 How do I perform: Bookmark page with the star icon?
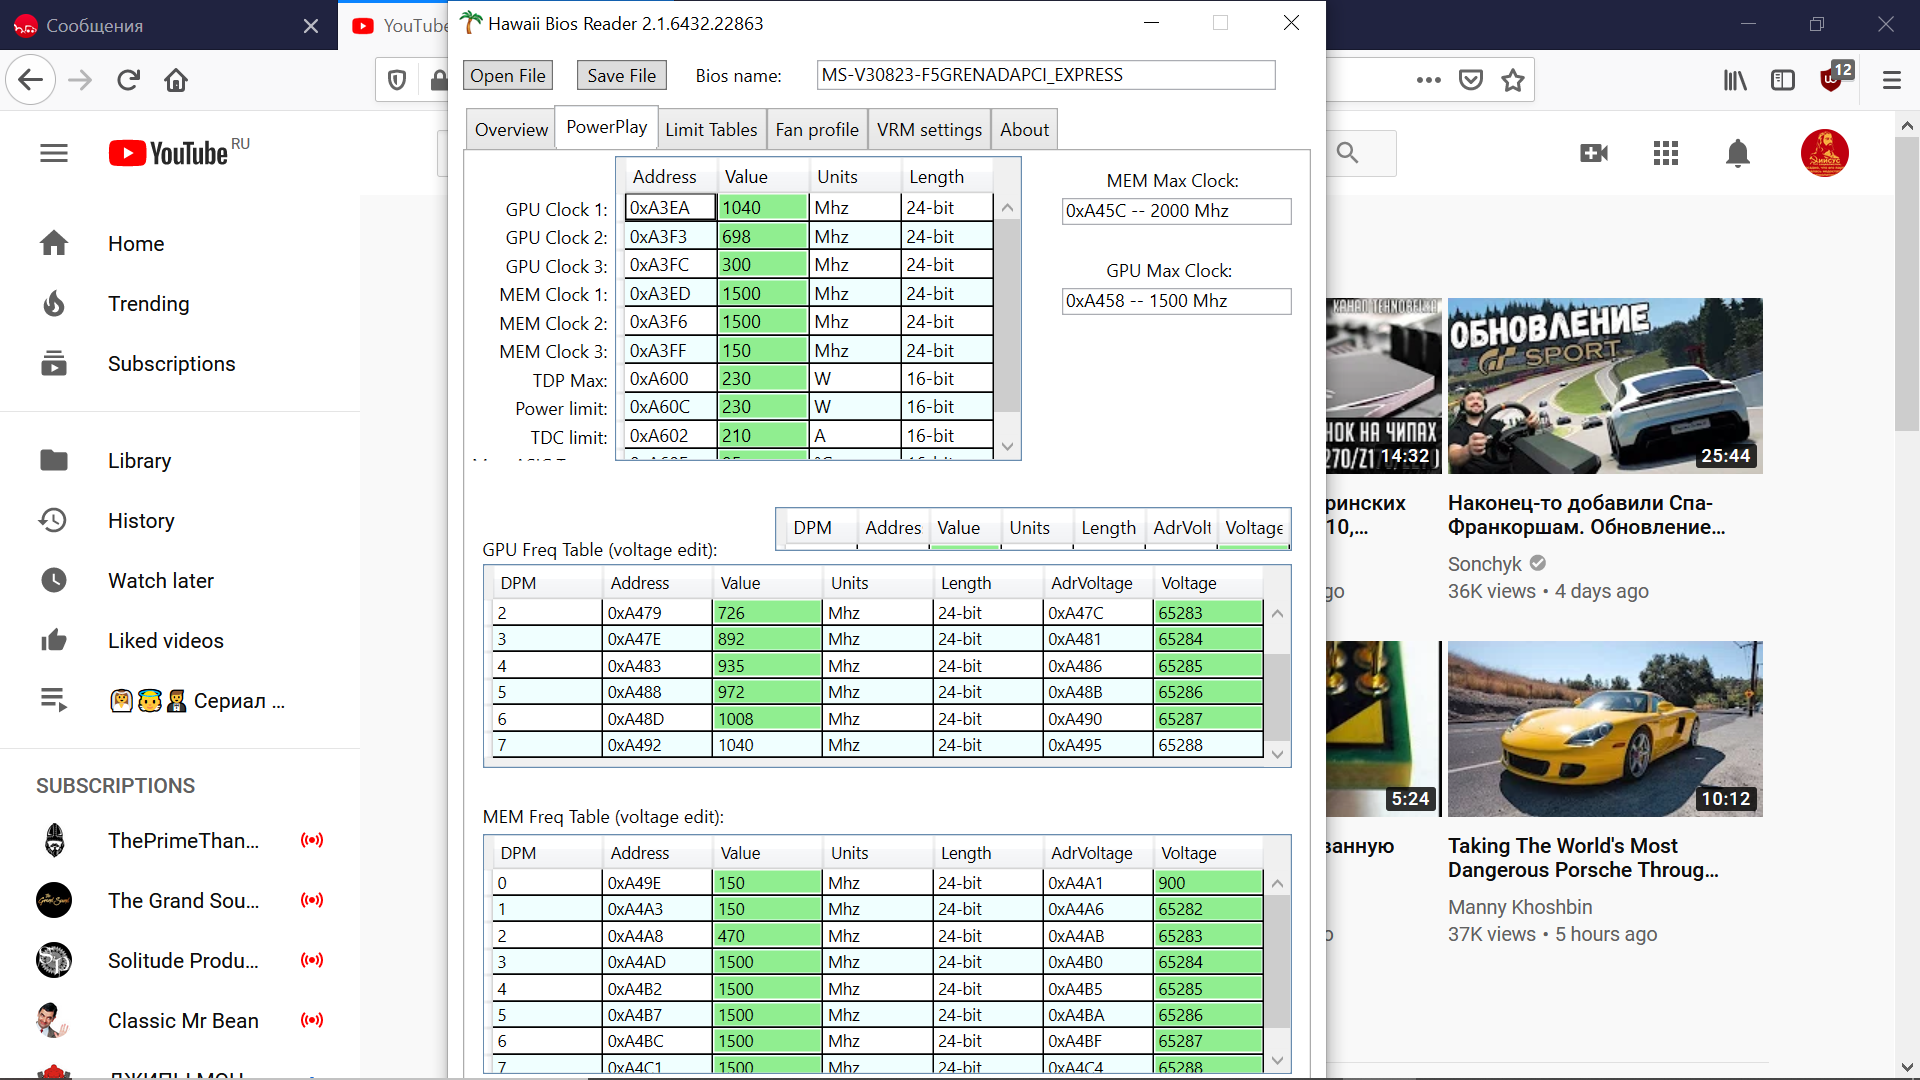pos(1513,80)
